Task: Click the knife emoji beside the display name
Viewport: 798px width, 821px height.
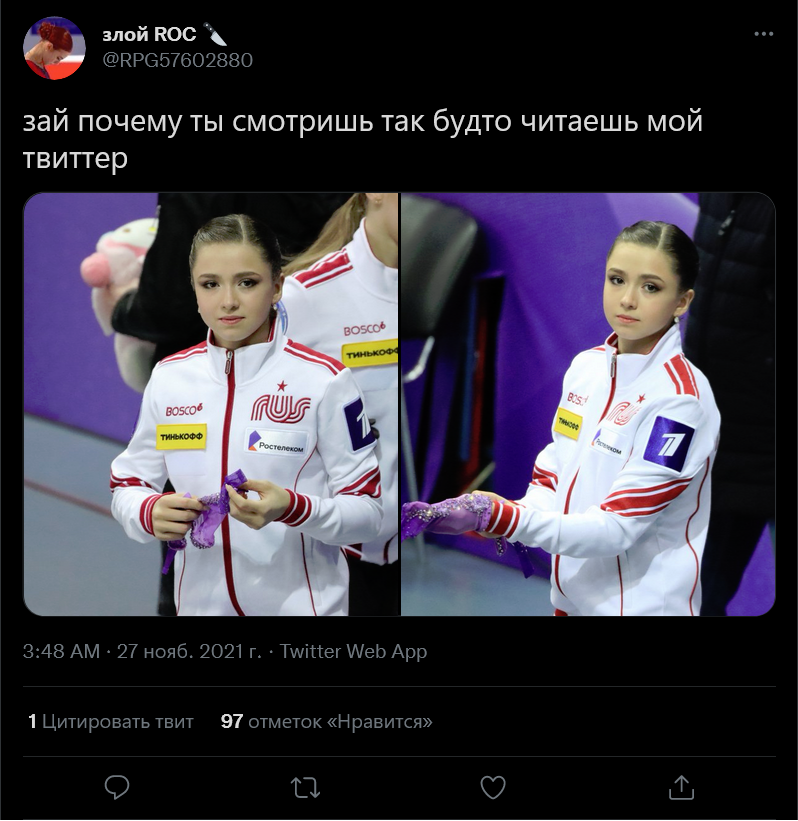Action: click(215, 34)
